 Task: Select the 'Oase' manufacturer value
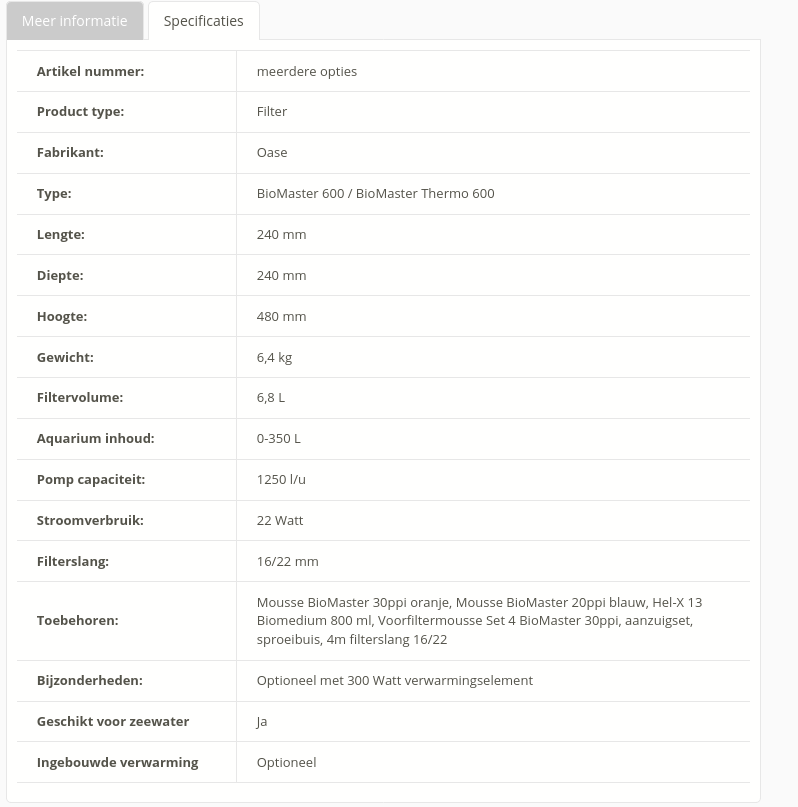point(272,152)
